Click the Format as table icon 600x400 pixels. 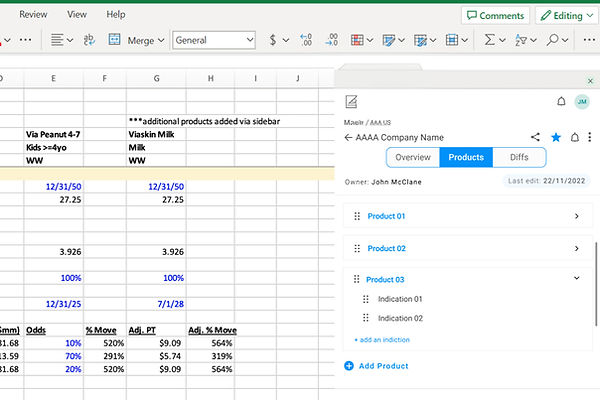pyautogui.click(x=388, y=40)
